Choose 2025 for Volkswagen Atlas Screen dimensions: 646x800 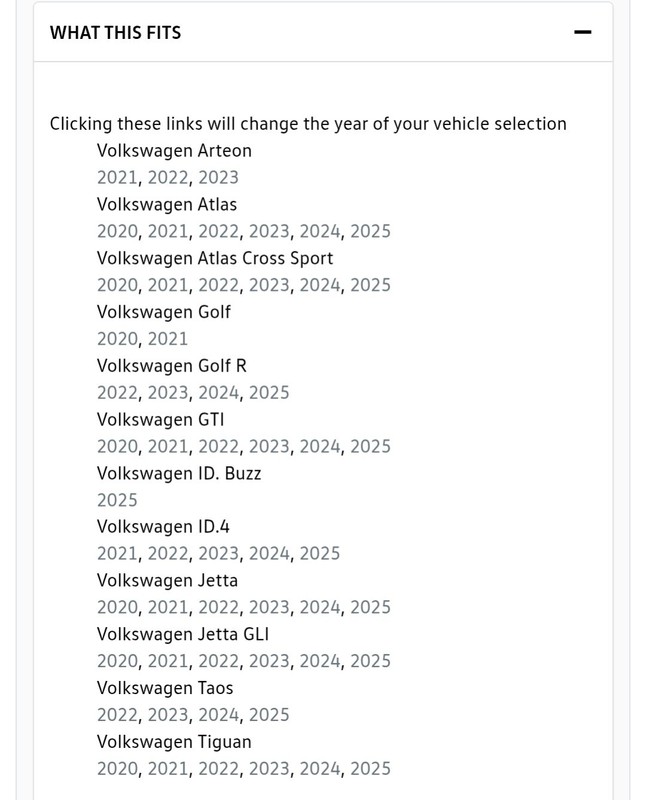[370, 231]
